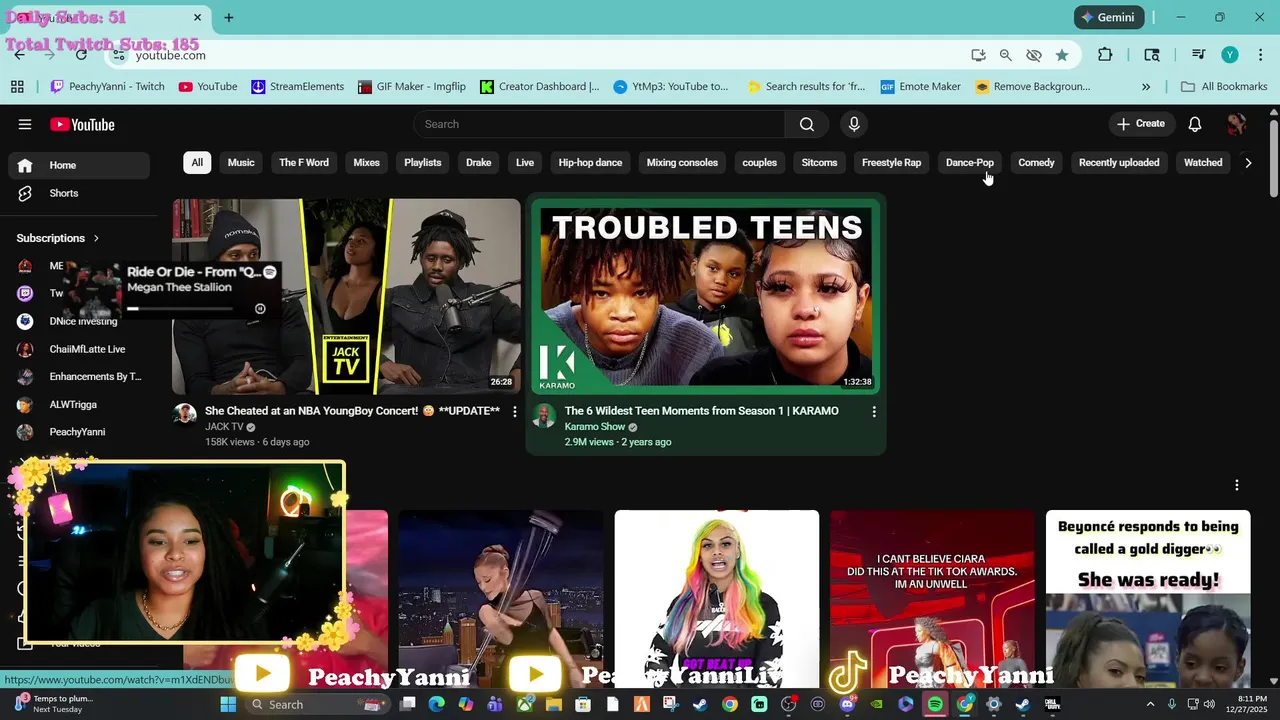
Task: Open the TROUBLED TEENS video thumbnail
Action: coord(706,296)
